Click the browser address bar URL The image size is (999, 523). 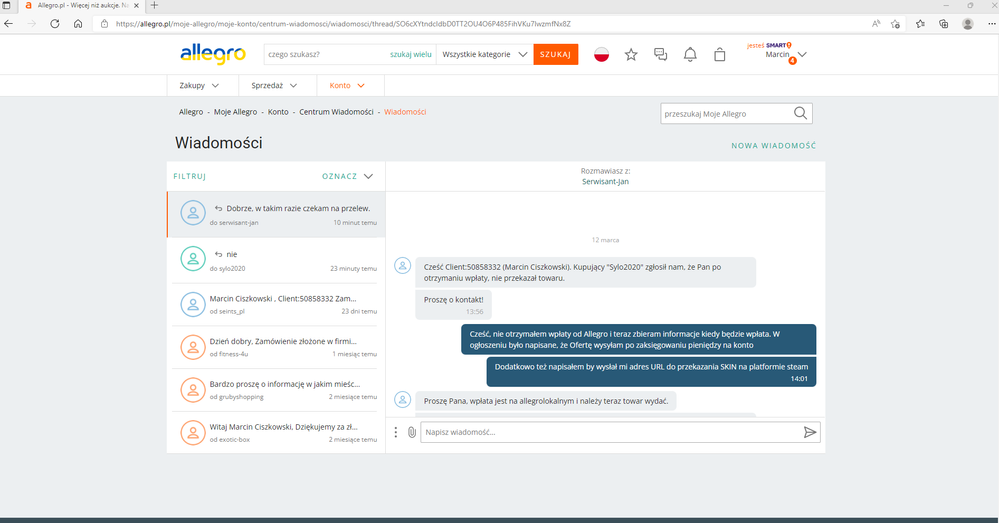(343, 24)
